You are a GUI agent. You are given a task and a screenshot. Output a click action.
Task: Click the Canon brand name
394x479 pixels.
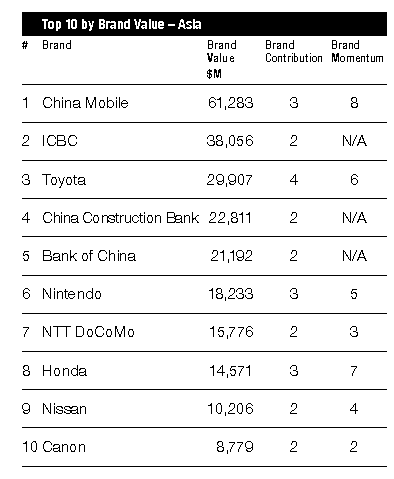pyautogui.click(x=64, y=447)
